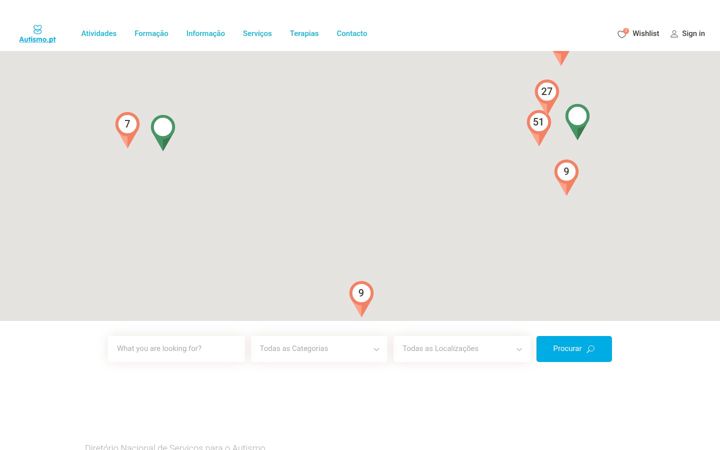This screenshot has height=450, width=720.
Task: Click the partially hidden orange pin under Wishlist
Action: 561,58
